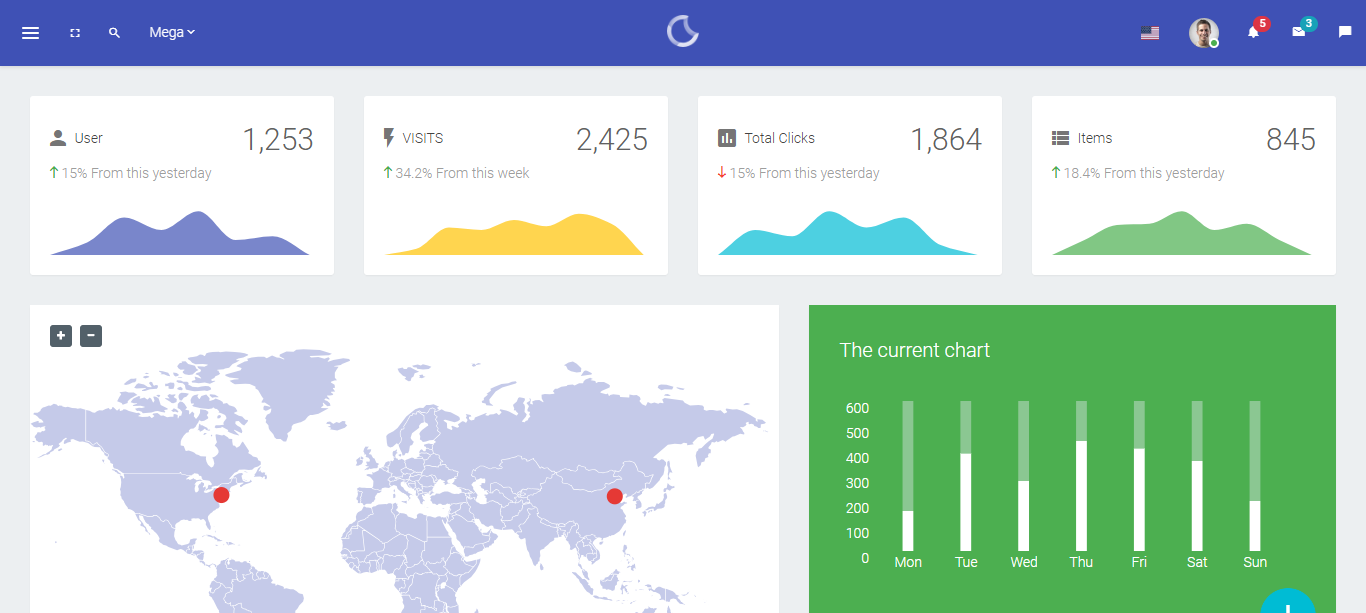Image resolution: width=1366 pixels, height=613 pixels.
Task: Expand the Mega dropdown menu
Action: pos(171,32)
